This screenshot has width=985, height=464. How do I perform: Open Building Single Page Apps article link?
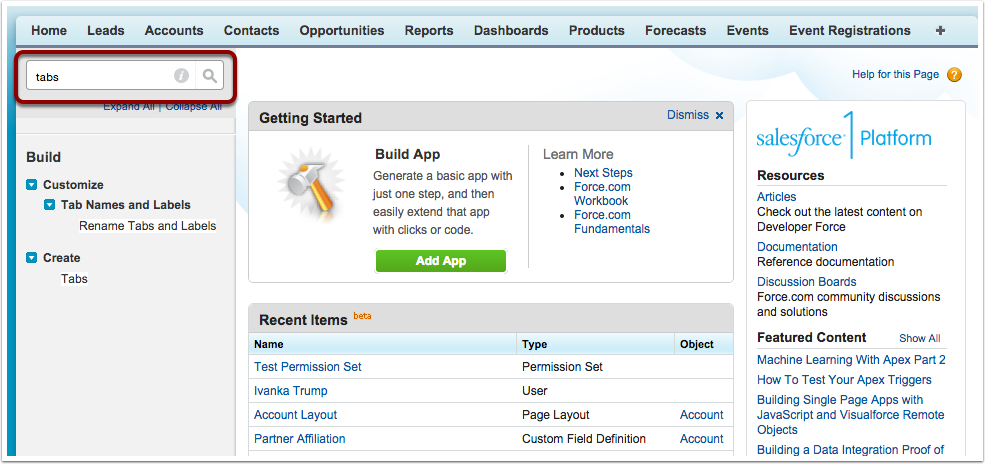(x=851, y=415)
